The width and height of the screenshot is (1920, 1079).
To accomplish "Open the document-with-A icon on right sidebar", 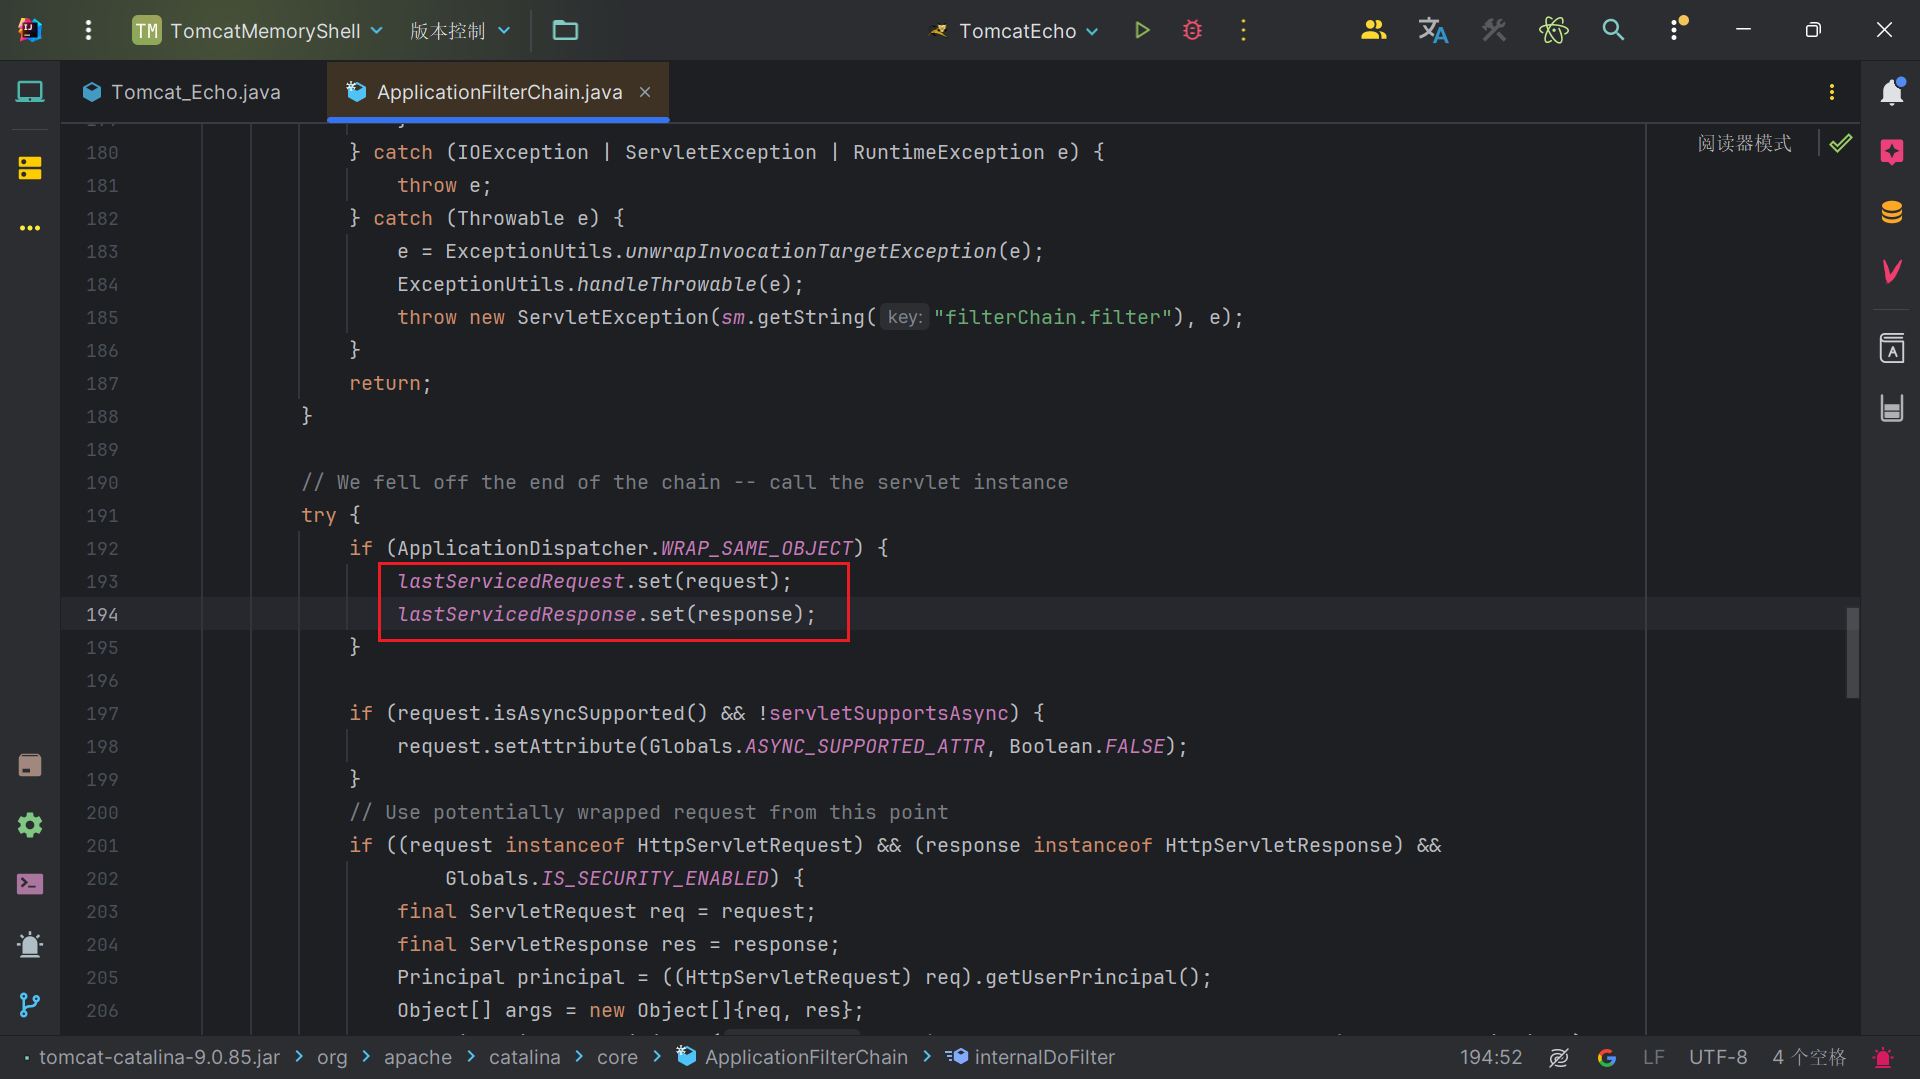I will pyautogui.click(x=1891, y=348).
